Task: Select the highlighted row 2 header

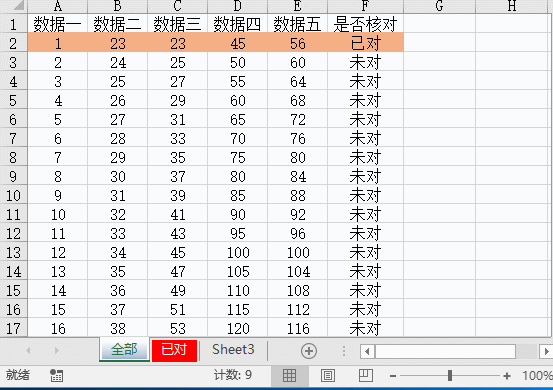Action: pyautogui.click(x=13, y=43)
